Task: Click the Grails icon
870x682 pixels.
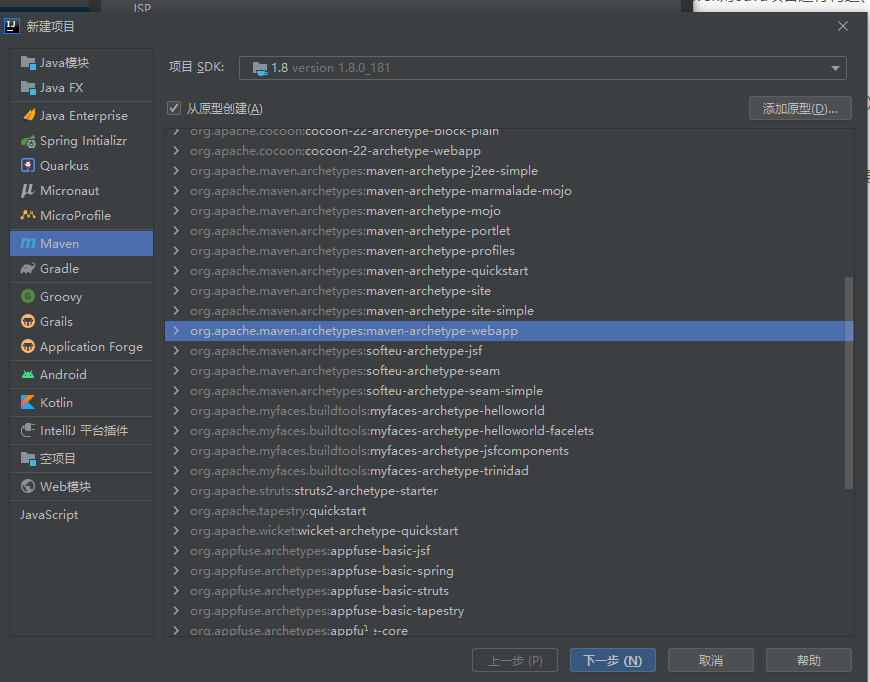Action: pyautogui.click(x=28, y=321)
